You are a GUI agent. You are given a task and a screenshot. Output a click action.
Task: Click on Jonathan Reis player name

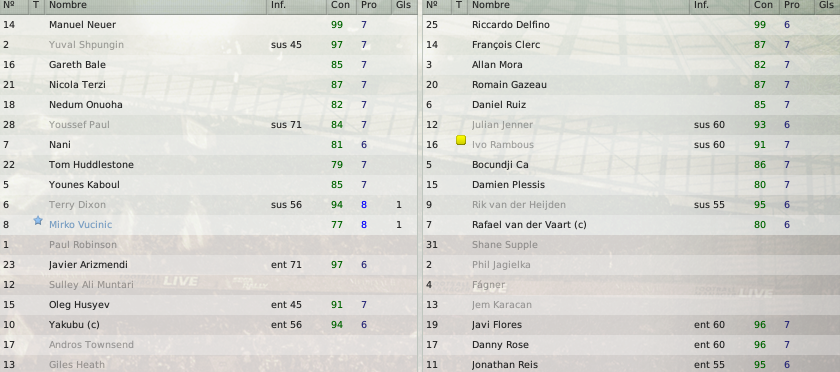tap(505, 365)
